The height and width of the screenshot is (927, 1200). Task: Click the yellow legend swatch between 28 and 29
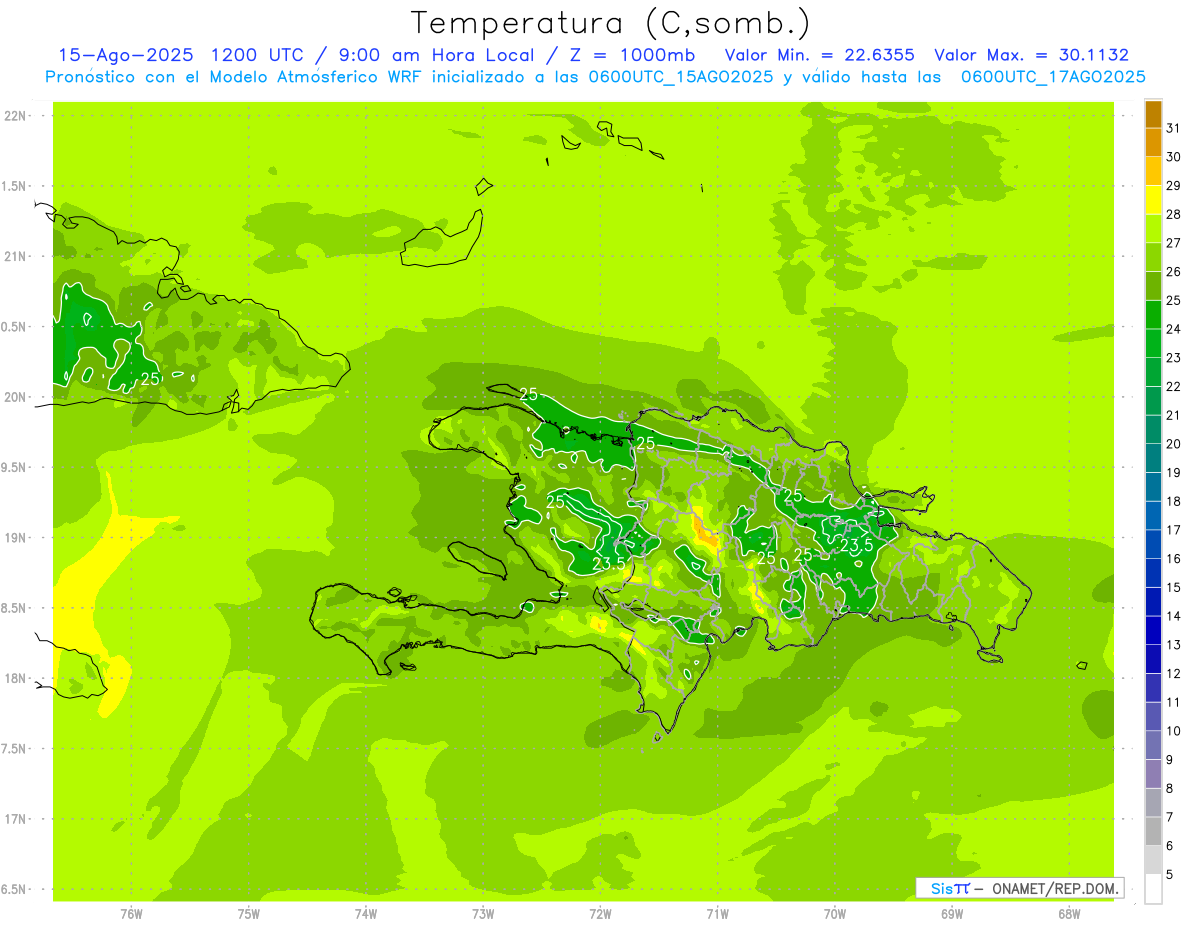pos(1153,200)
